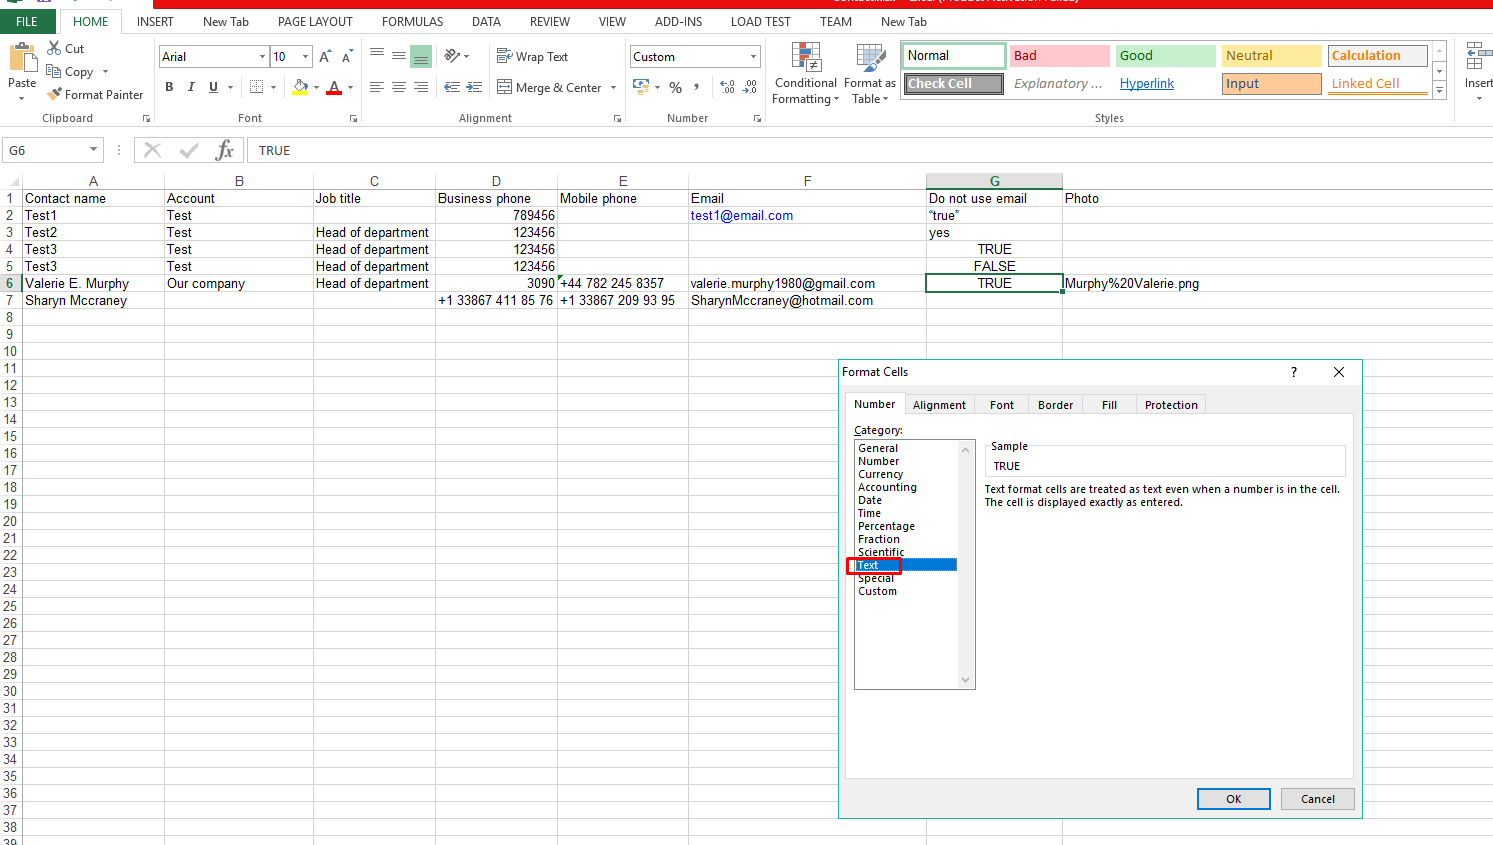Apply the Bad cell style swatch
This screenshot has width=1493, height=845.
(1060, 56)
